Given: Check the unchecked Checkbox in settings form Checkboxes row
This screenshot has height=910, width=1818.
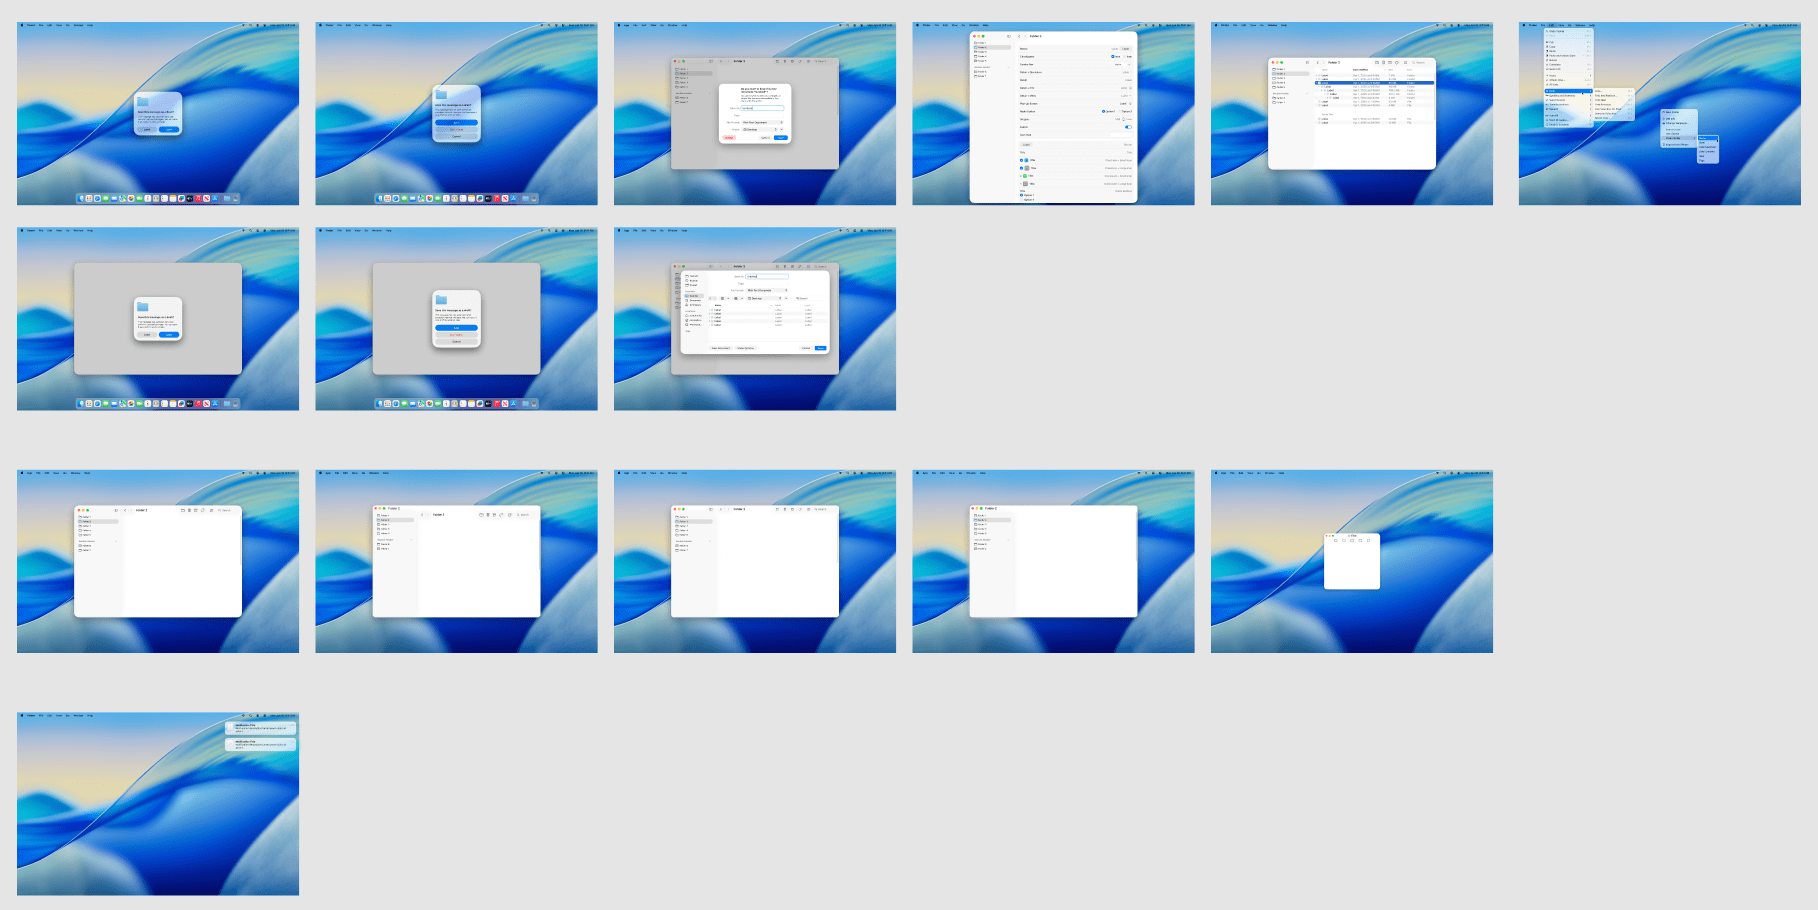Looking at the screenshot, I should [1124, 56].
